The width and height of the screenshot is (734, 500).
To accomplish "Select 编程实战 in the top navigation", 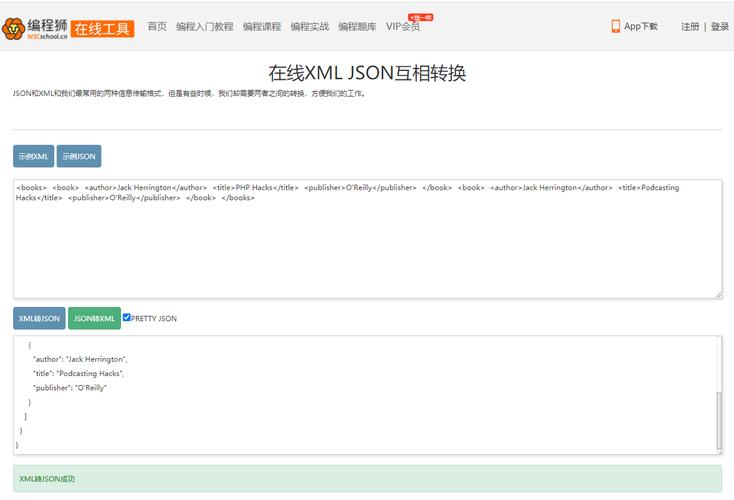I will [x=309, y=27].
